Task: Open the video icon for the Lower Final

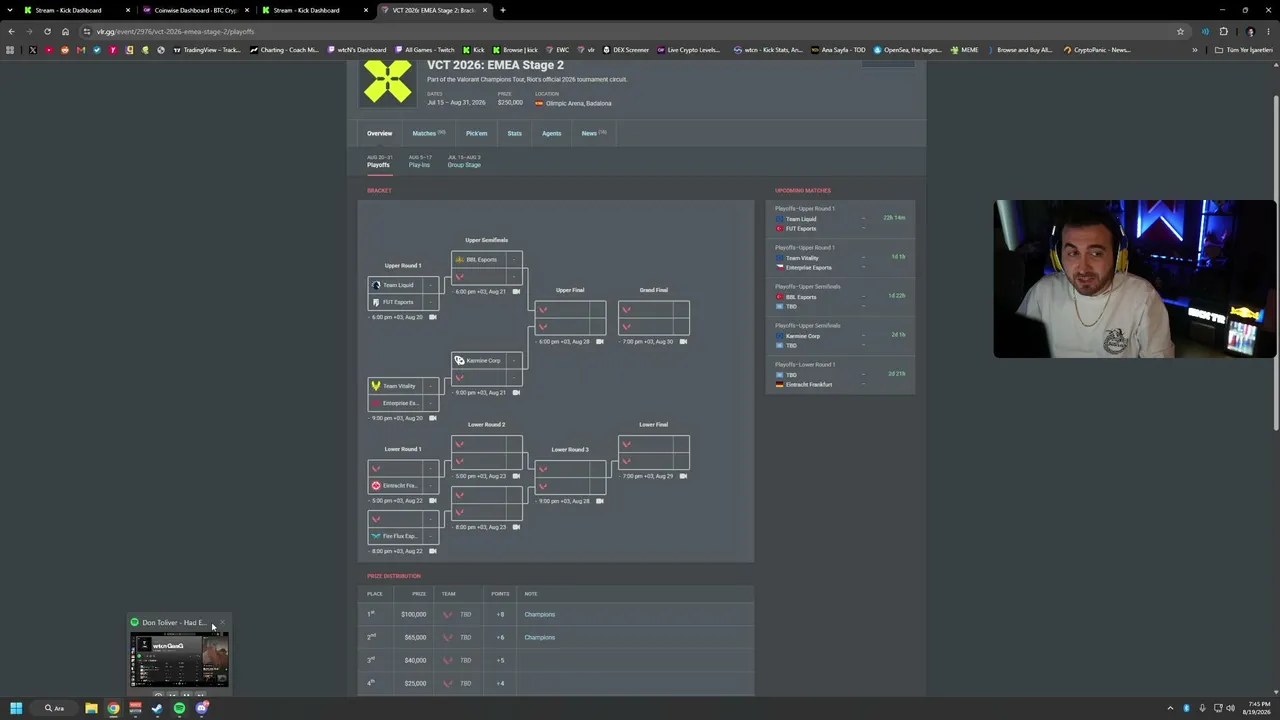Action: click(x=683, y=476)
